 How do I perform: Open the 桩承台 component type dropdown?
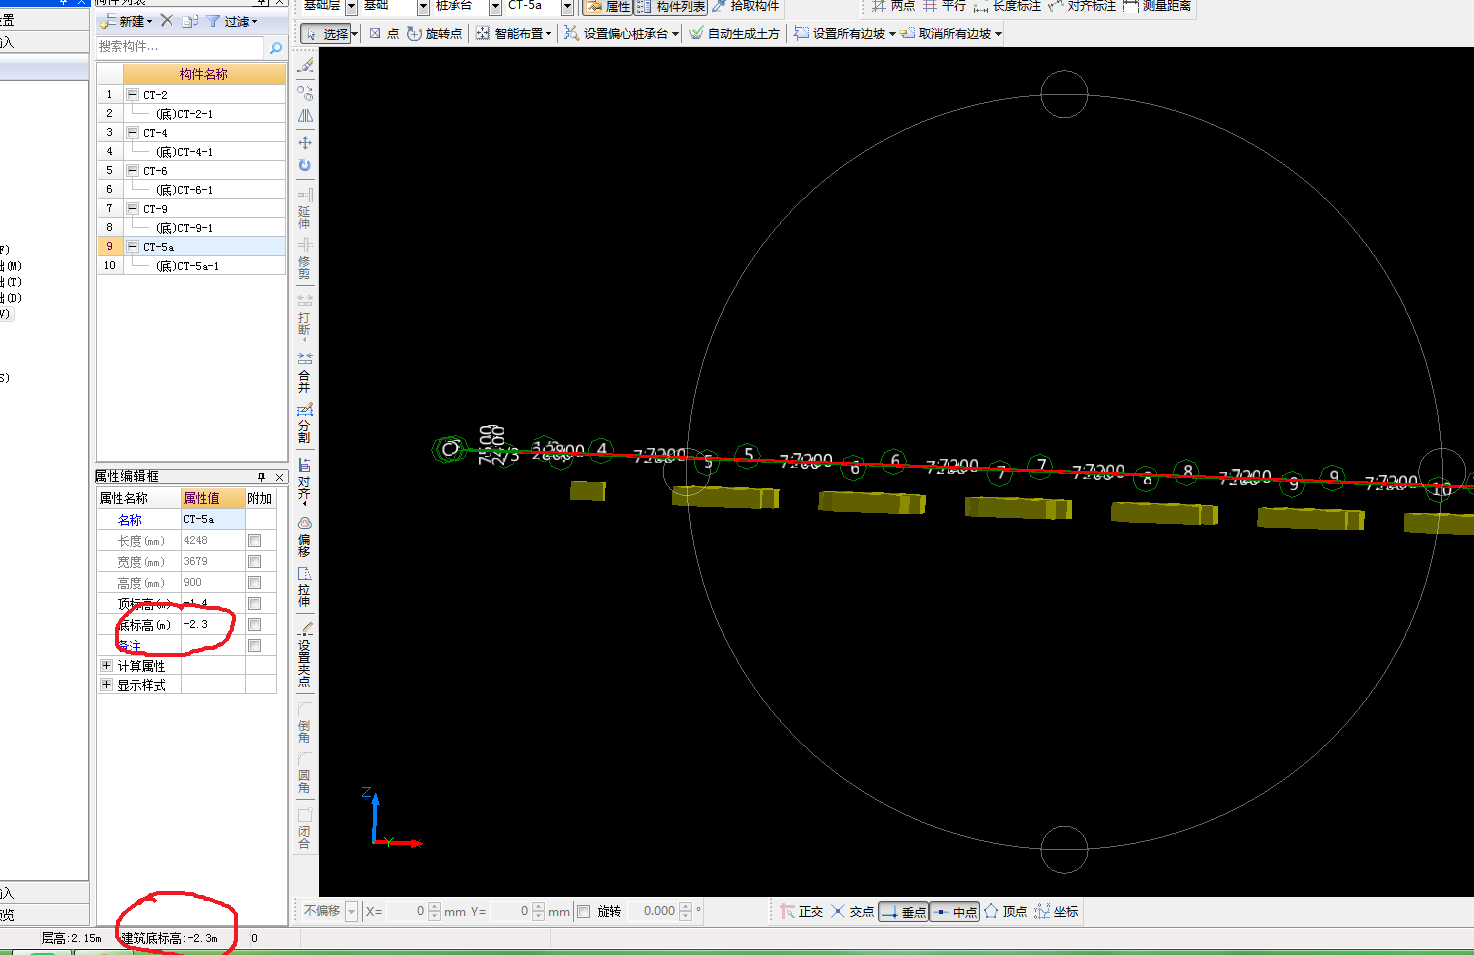495,7
